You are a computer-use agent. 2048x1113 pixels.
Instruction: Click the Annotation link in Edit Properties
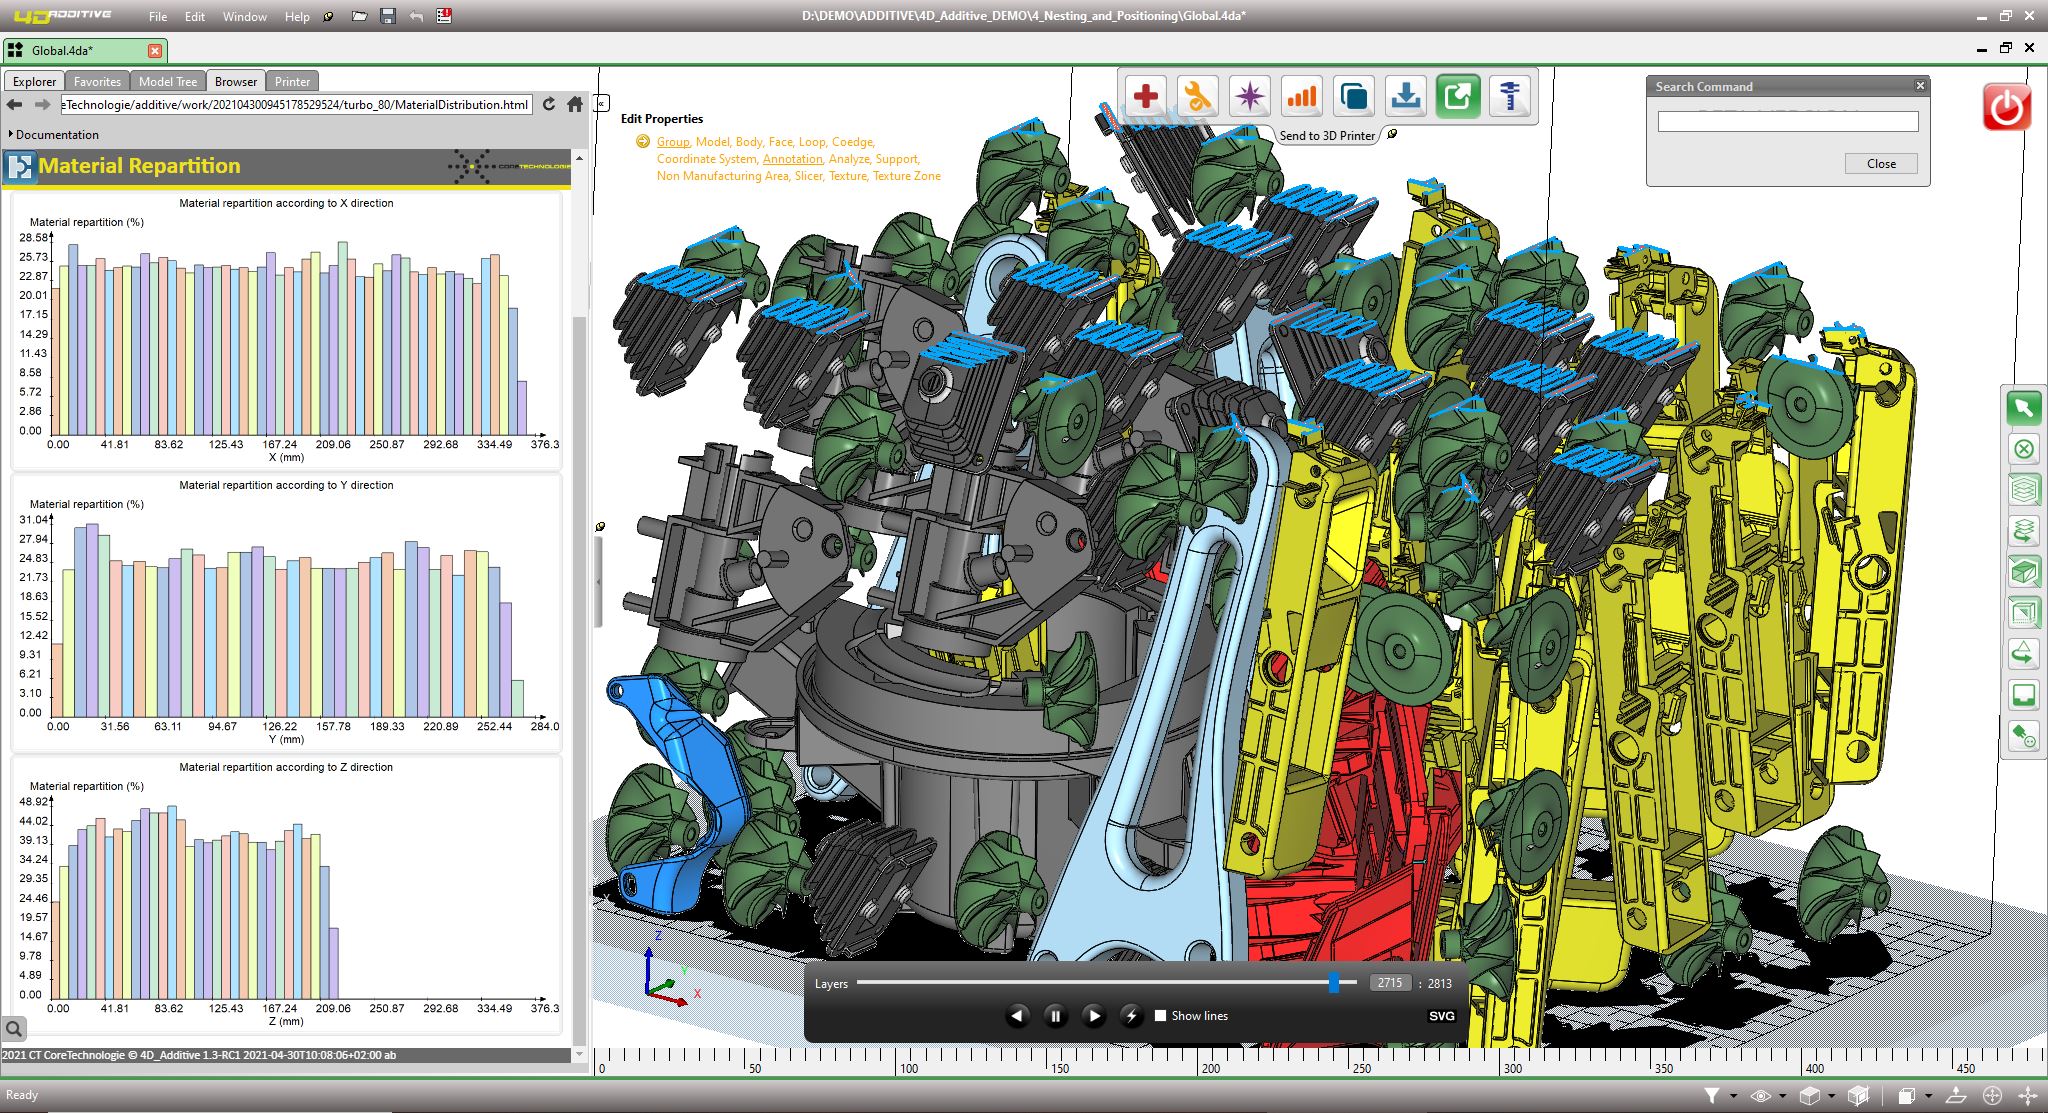point(792,159)
